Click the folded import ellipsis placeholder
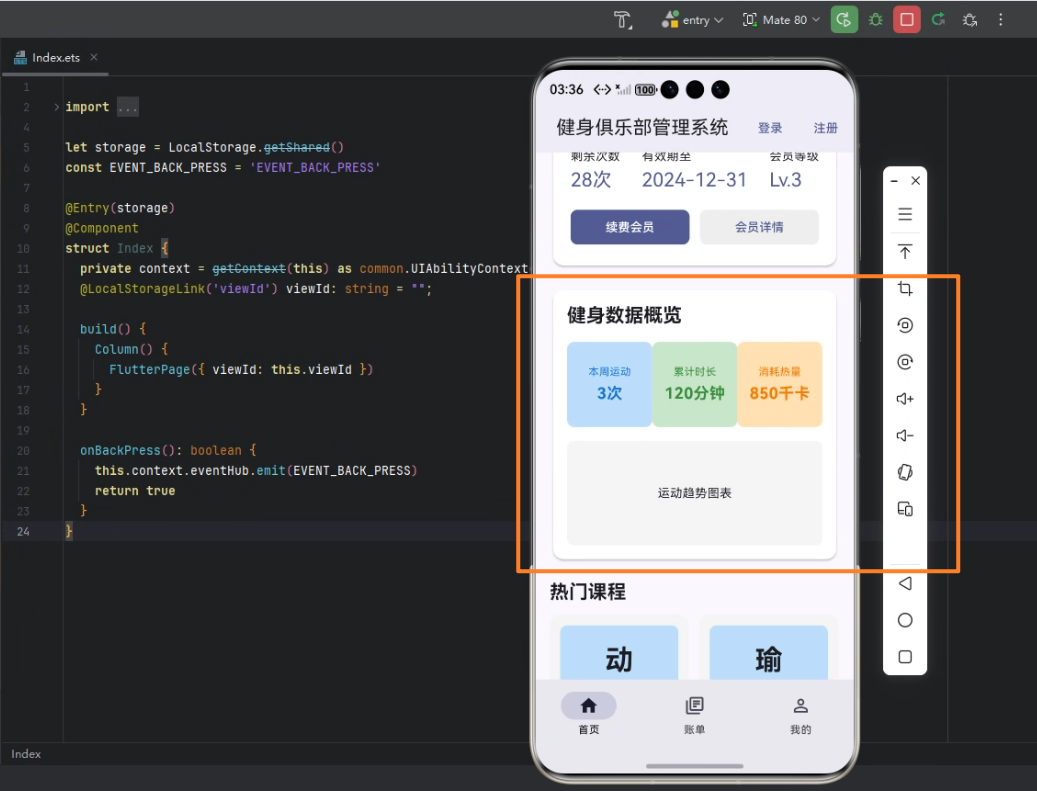Viewport: 1037px width, 791px height. point(128,107)
